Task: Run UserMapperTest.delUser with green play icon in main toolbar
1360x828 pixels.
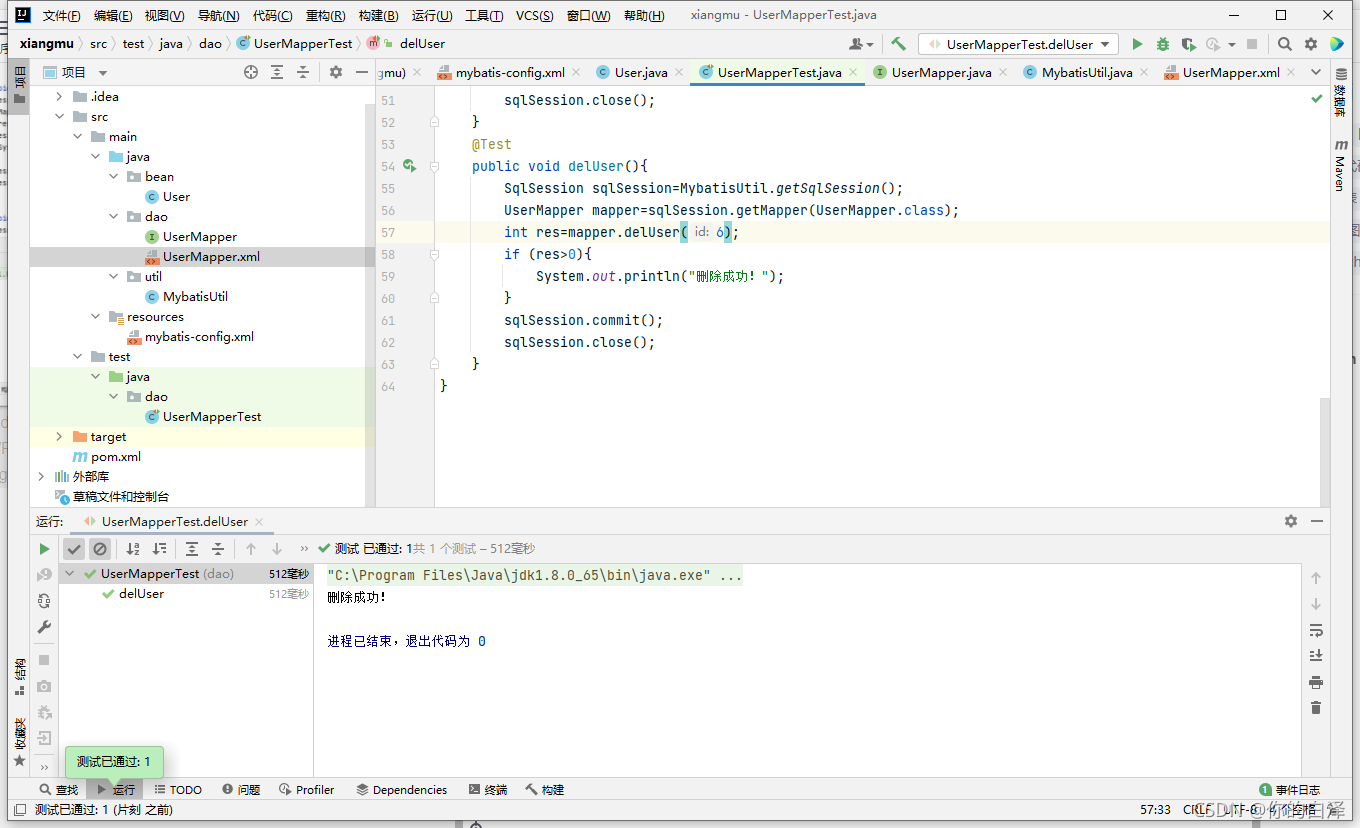Action: coord(1137,44)
